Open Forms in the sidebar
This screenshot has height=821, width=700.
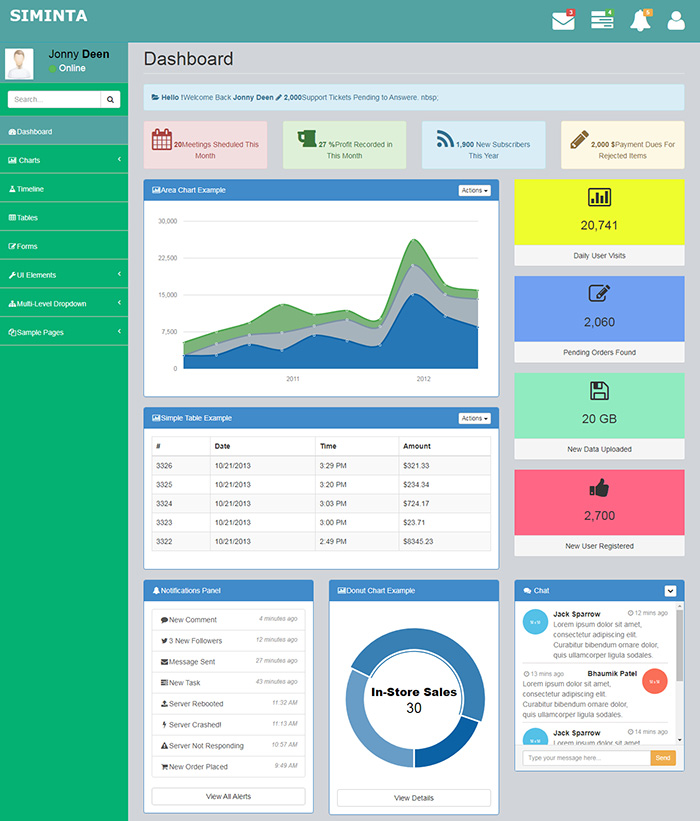coord(64,246)
